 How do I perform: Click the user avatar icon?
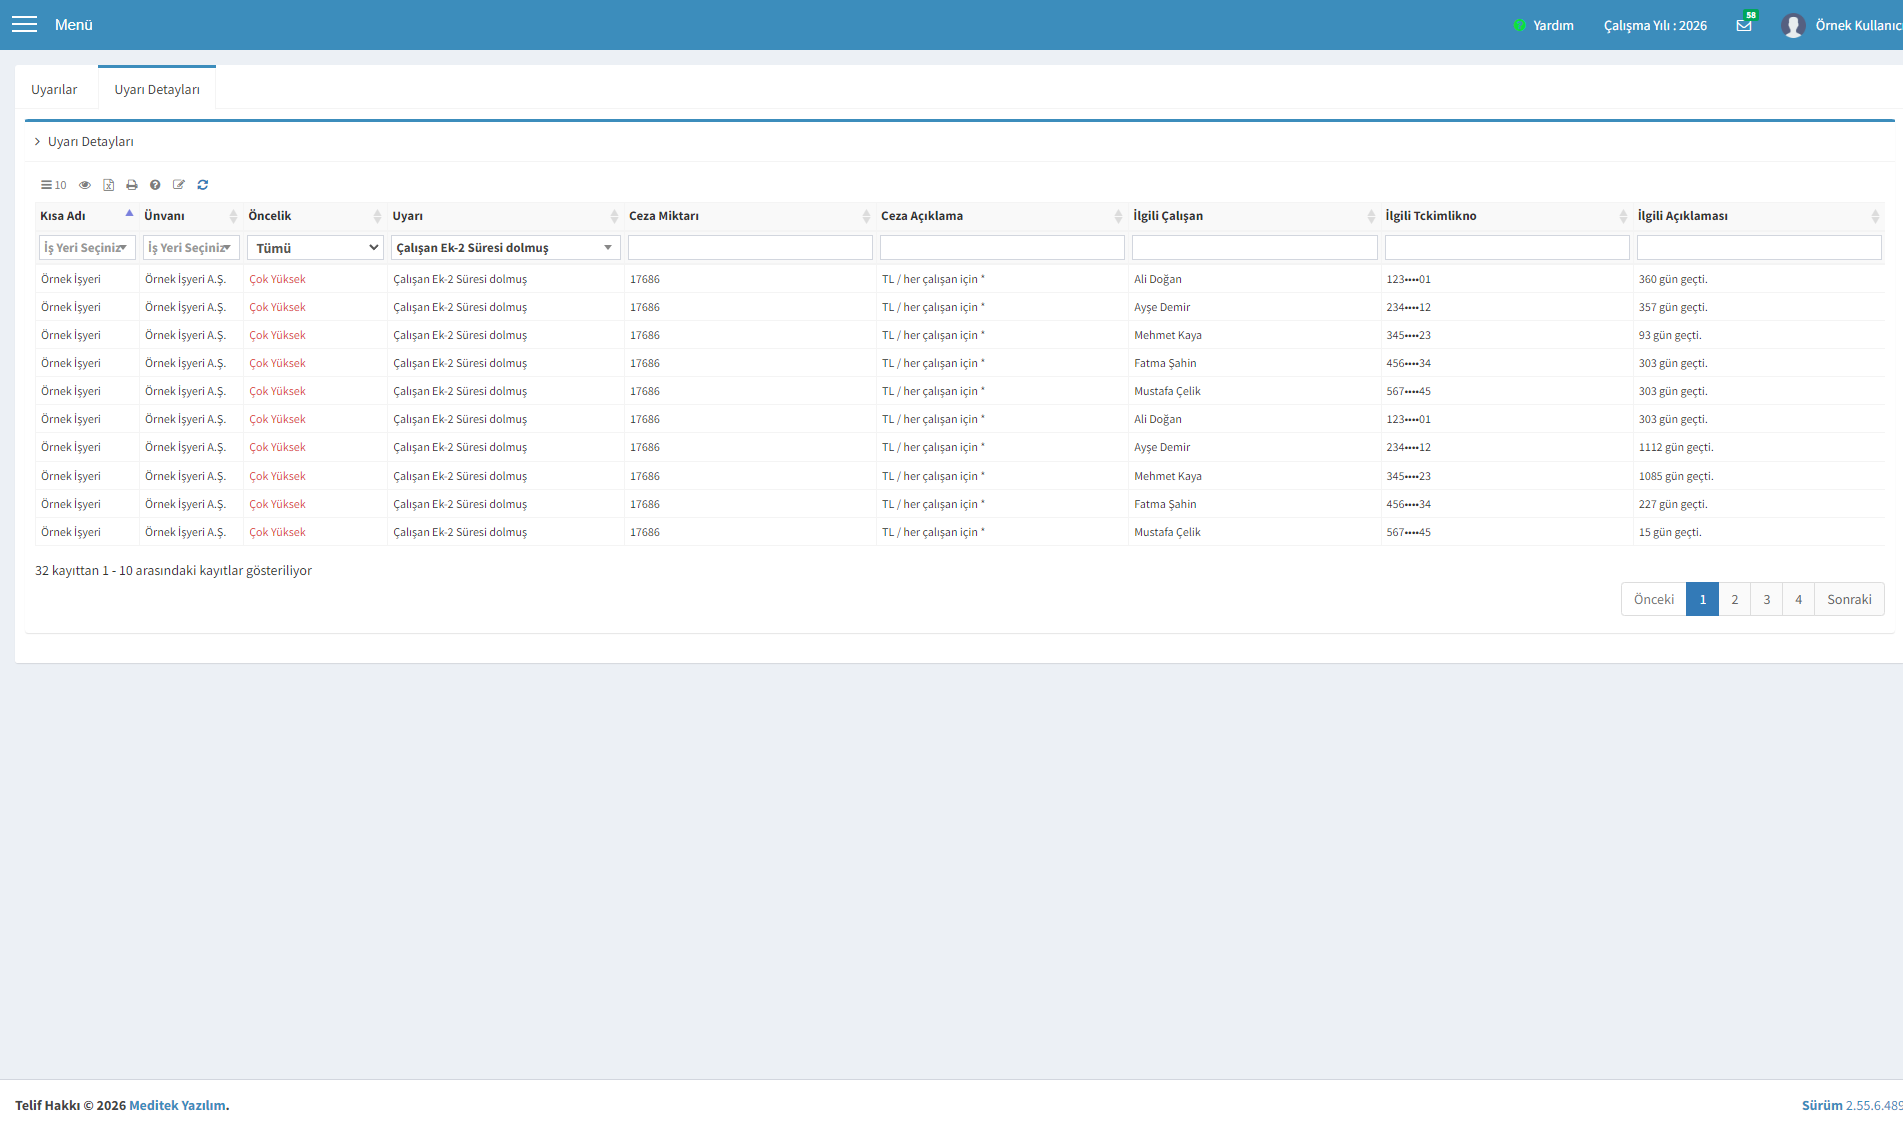(x=1793, y=25)
